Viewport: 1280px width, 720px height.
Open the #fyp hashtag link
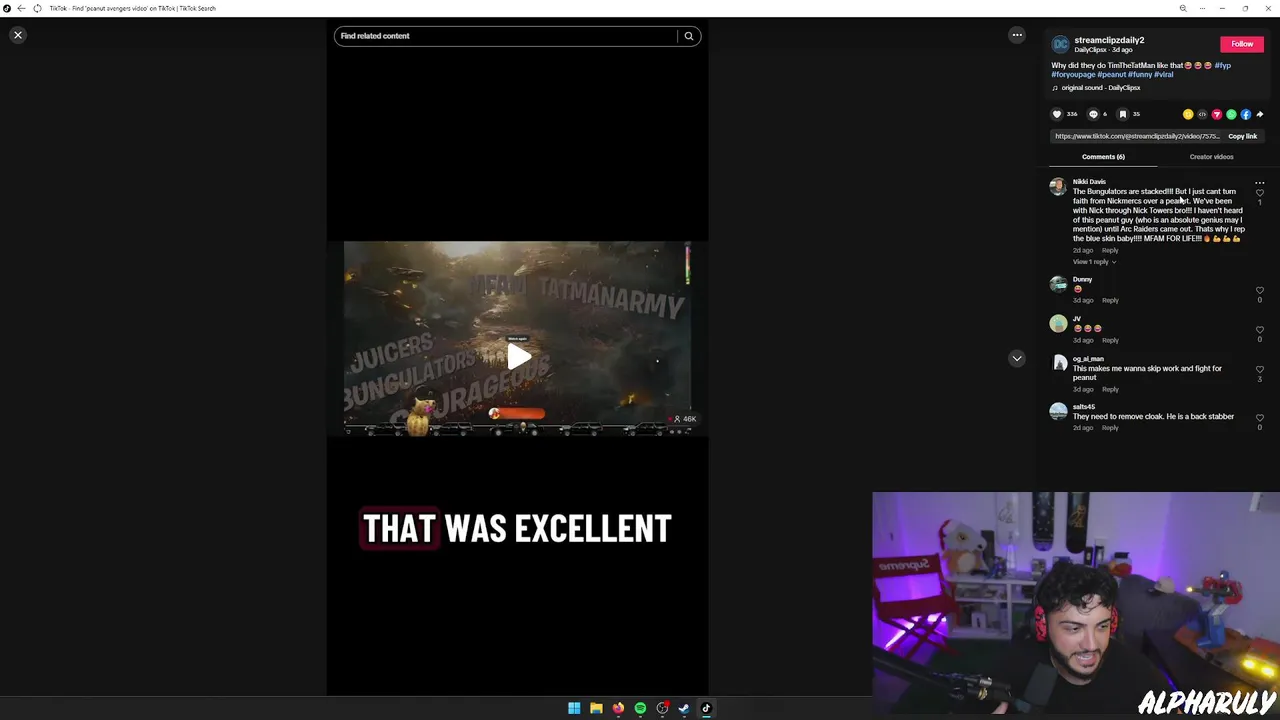click(x=1223, y=66)
